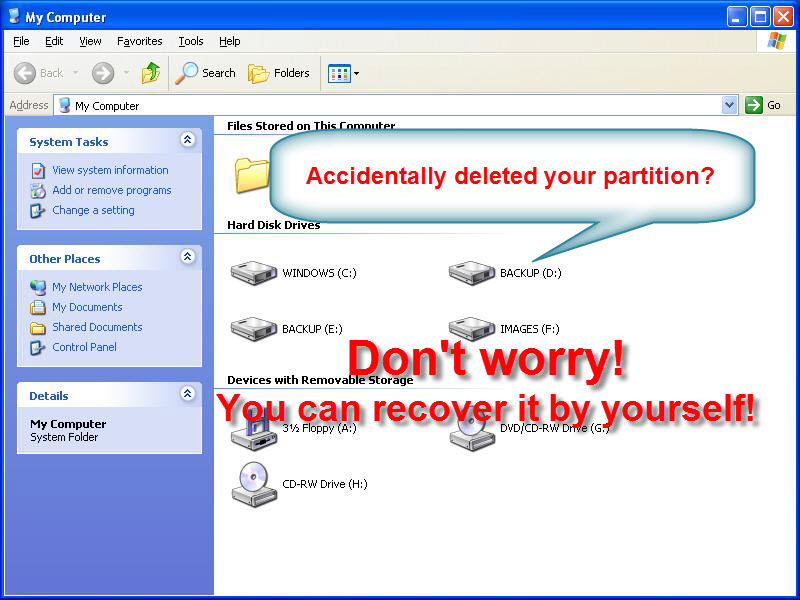Open My Network Places link

pos(97,287)
